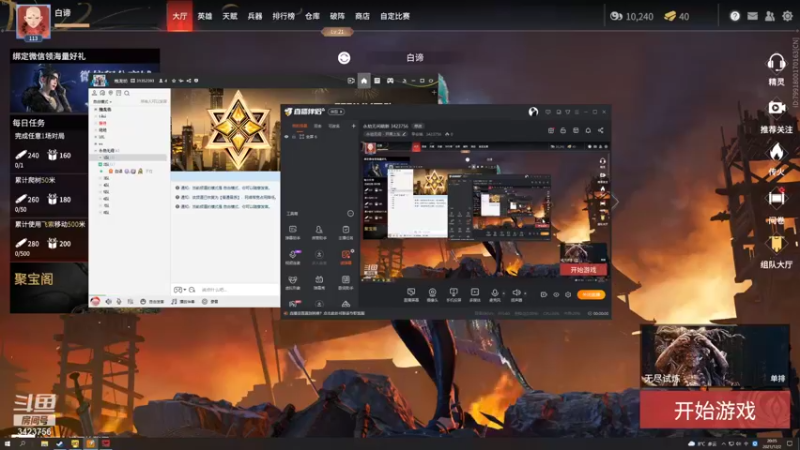
Task: Click the camera source icon in stream toolbar
Action: coord(432,292)
